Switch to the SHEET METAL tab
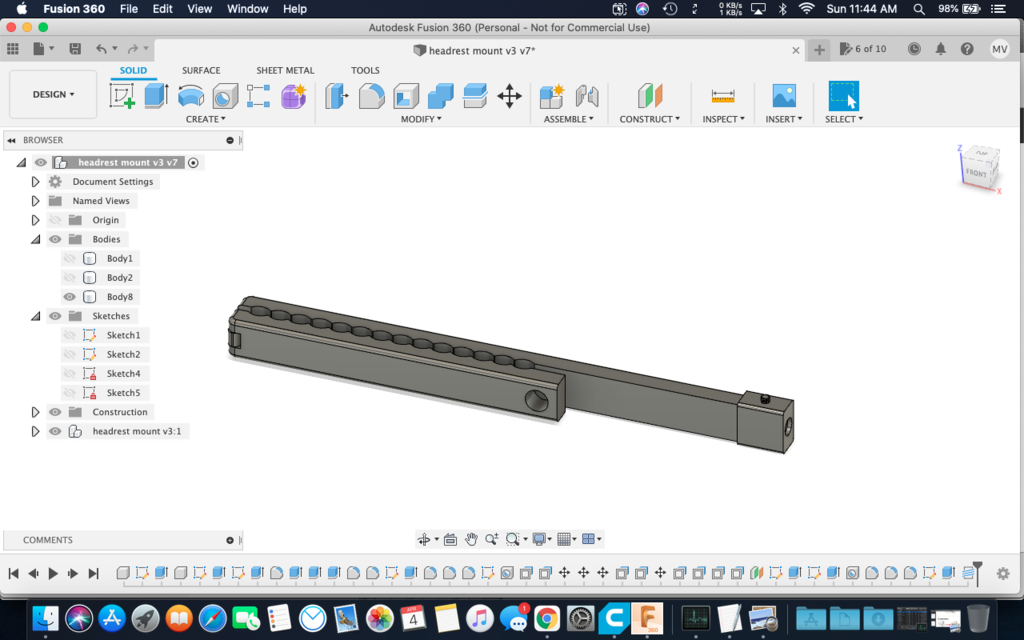The width and height of the screenshot is (1024, 640). pos(285,70)
